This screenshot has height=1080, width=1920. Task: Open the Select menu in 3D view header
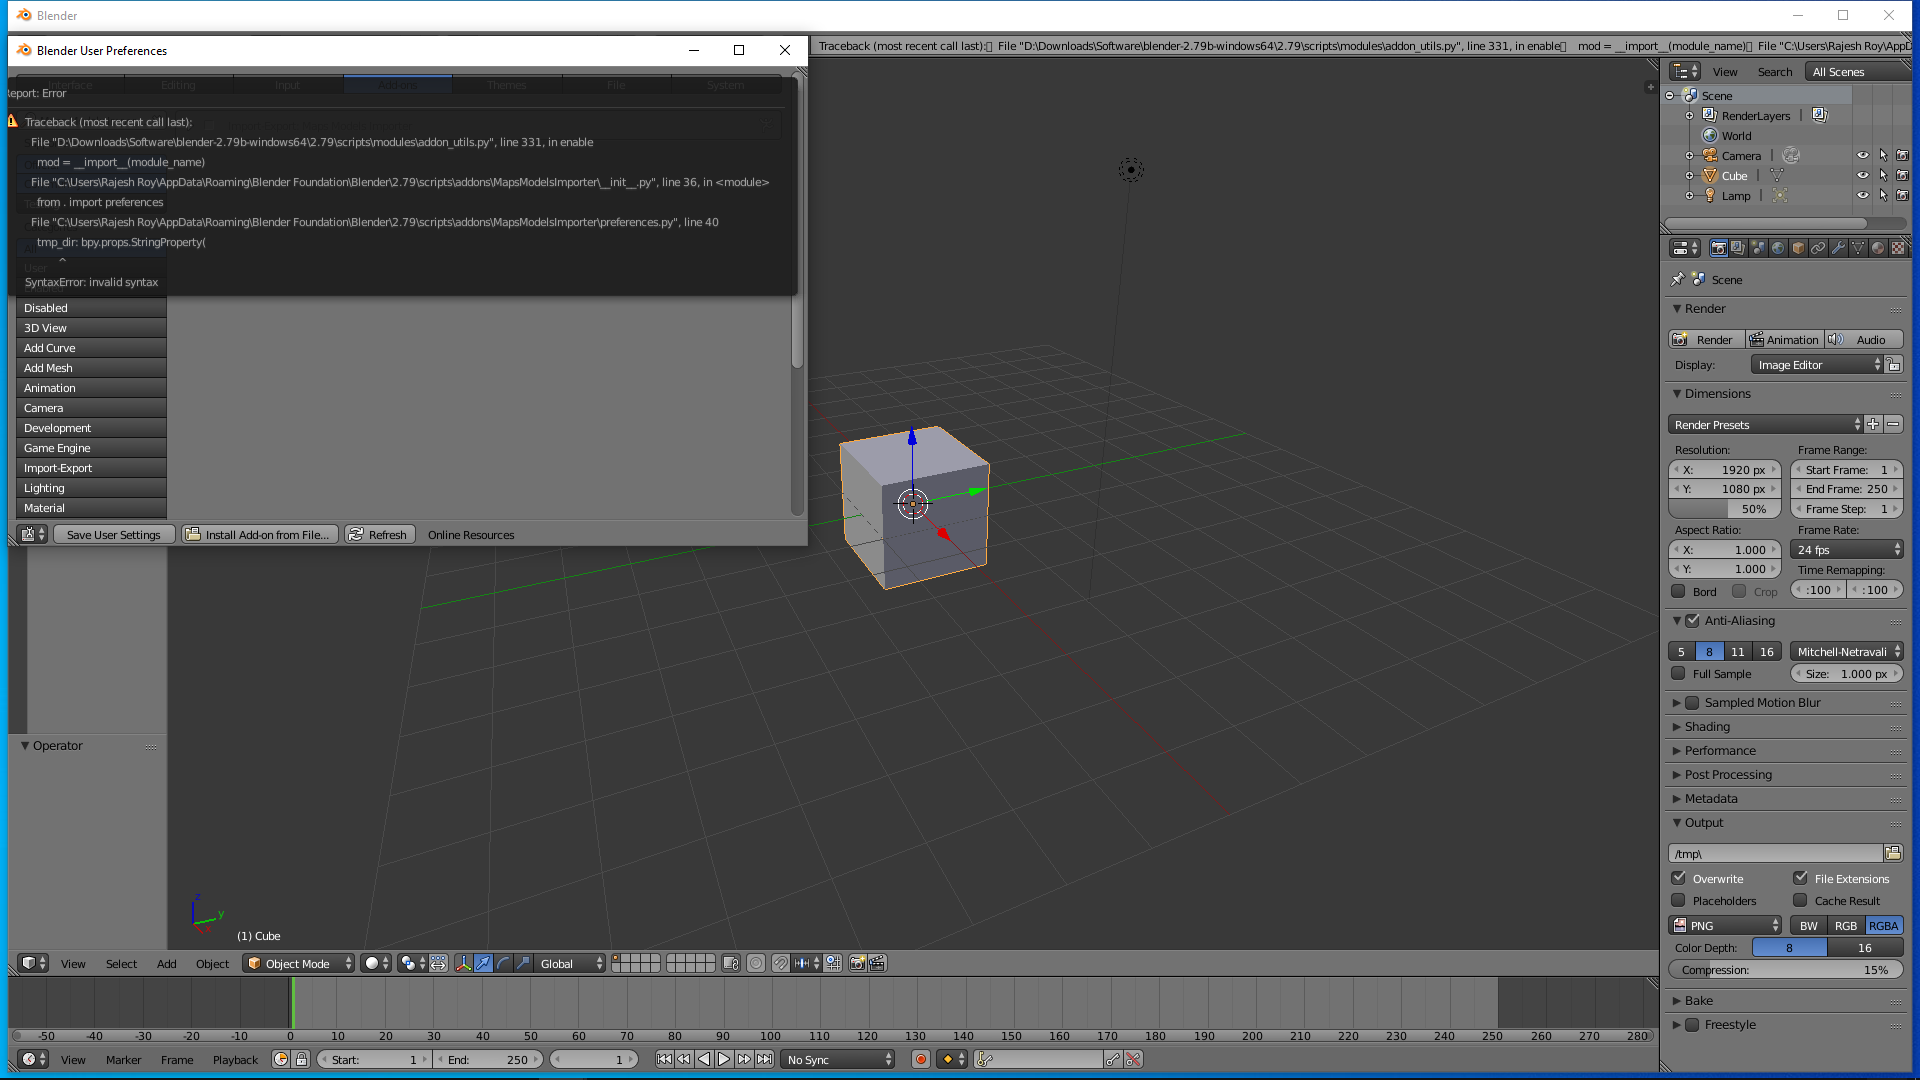tap(121, 963)
